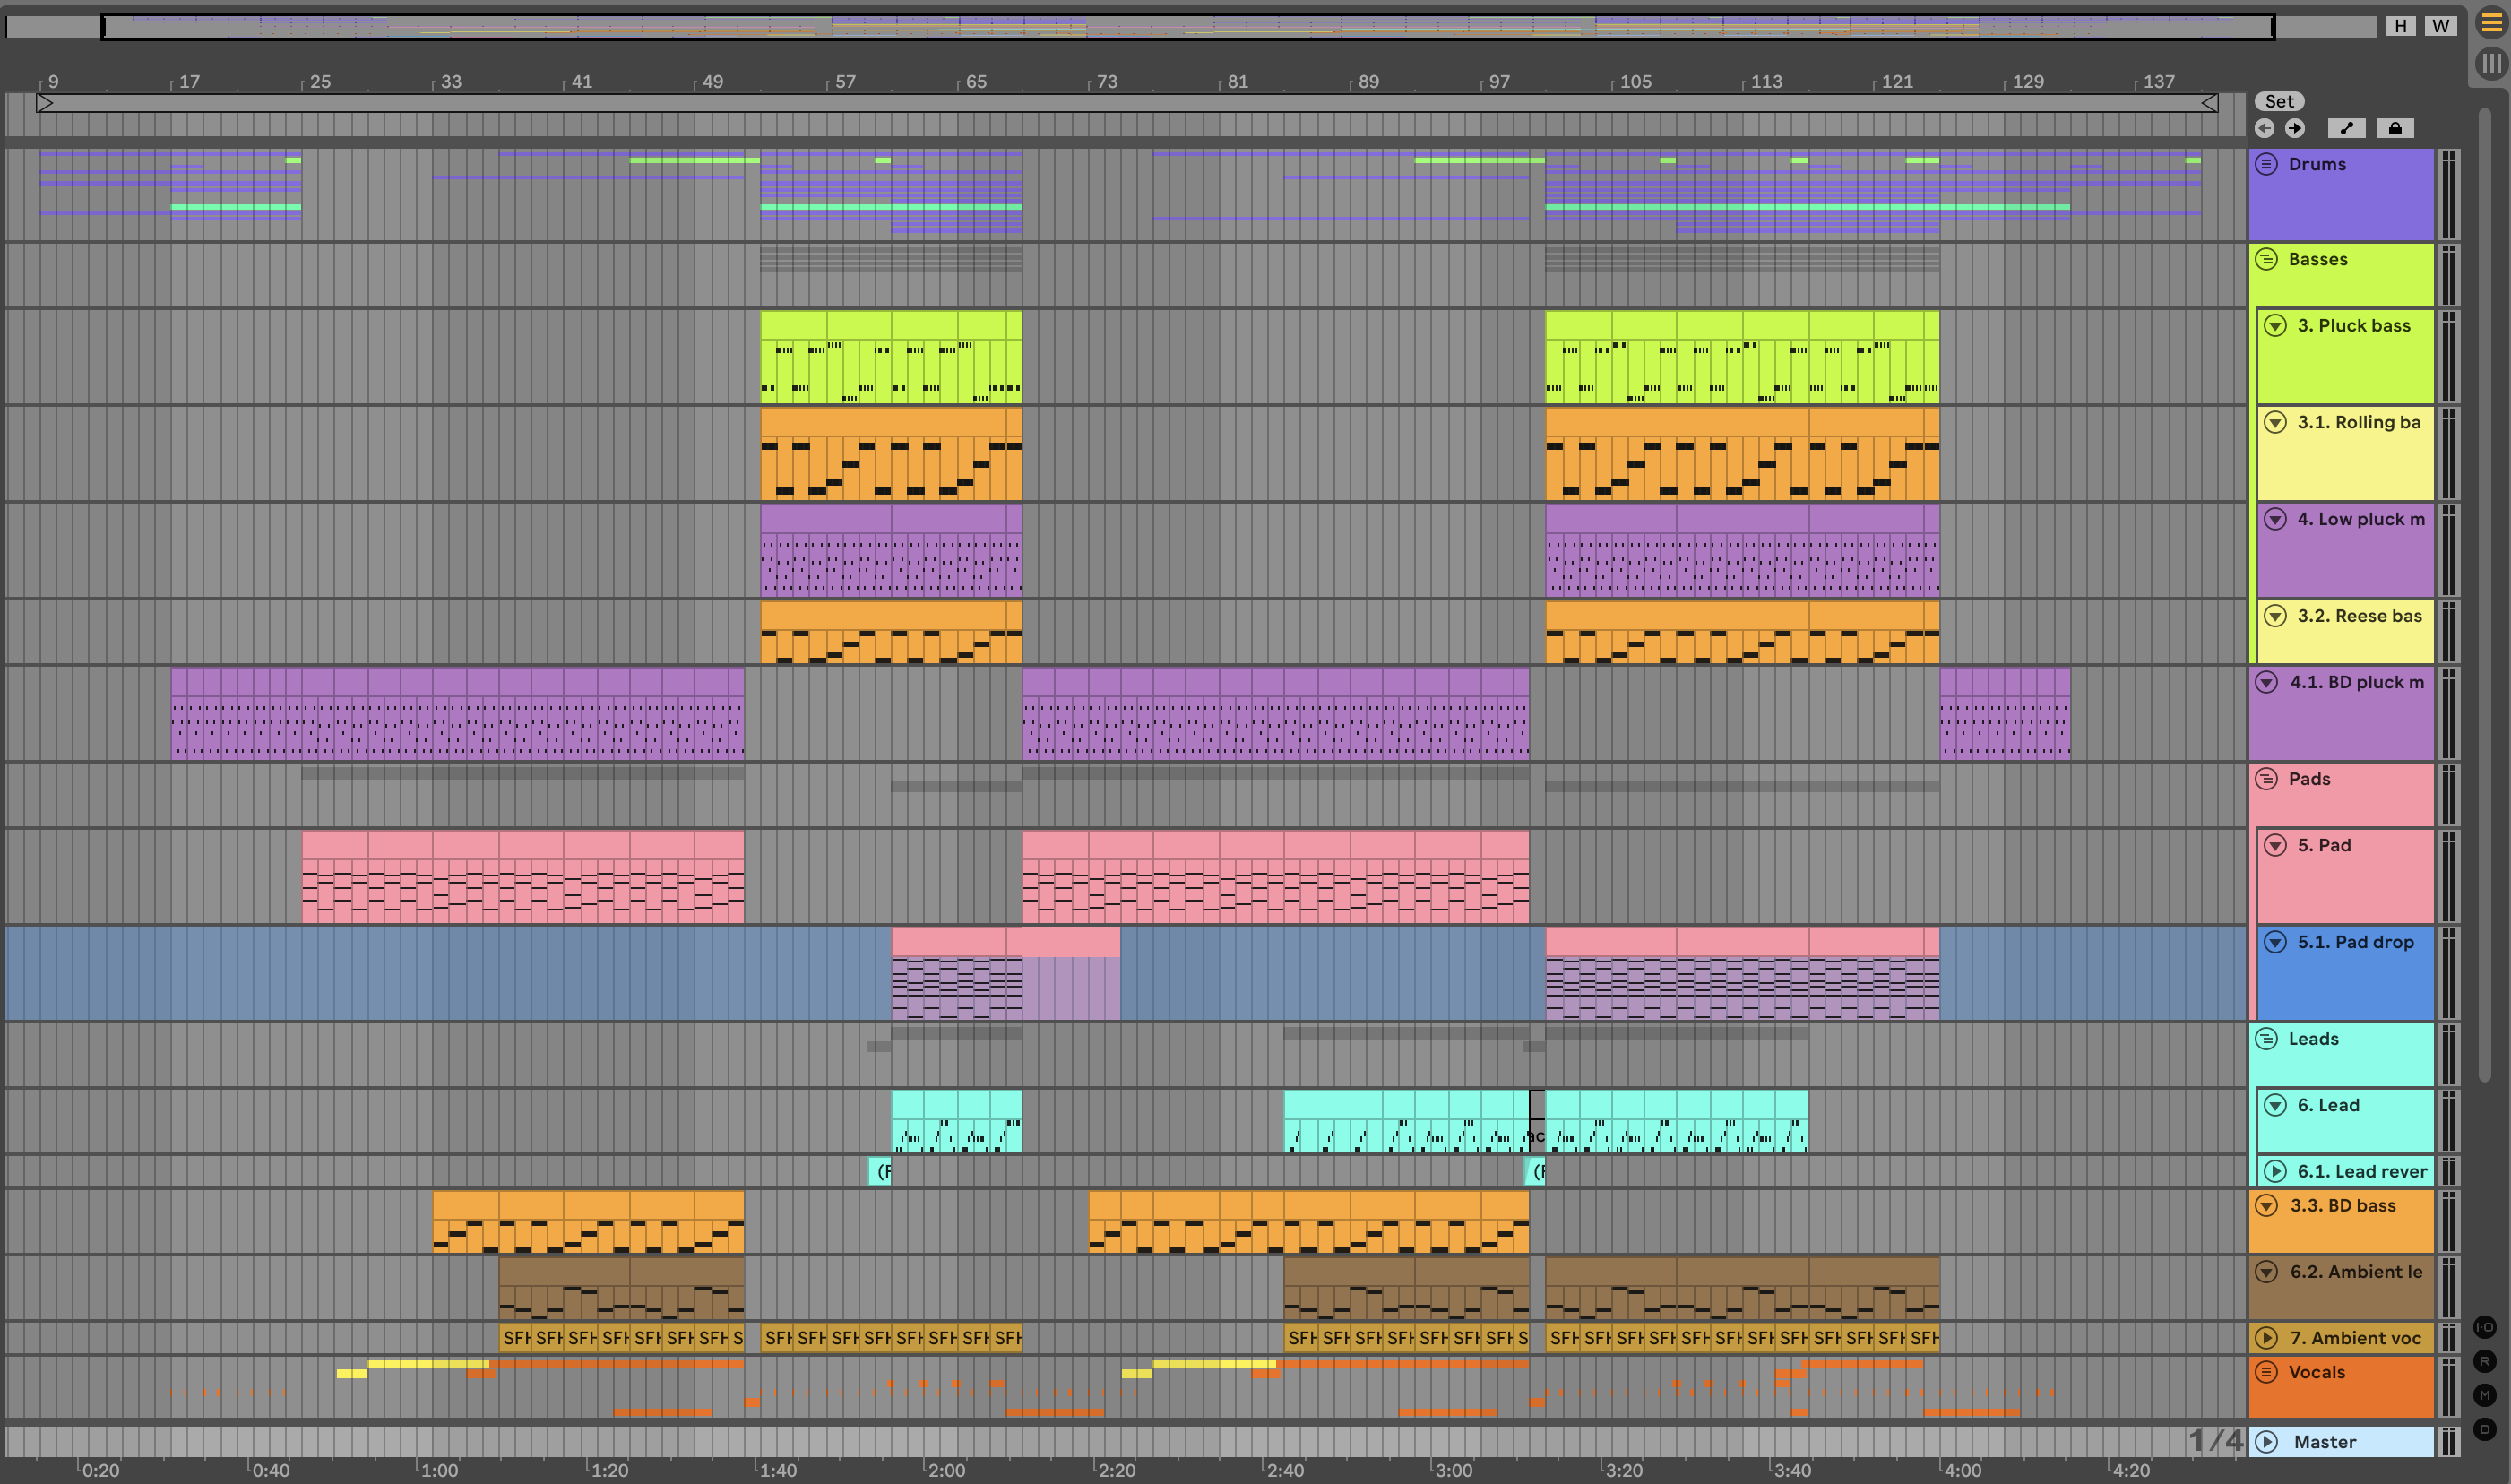Jump to next locator arrow

pos(2295,128)
